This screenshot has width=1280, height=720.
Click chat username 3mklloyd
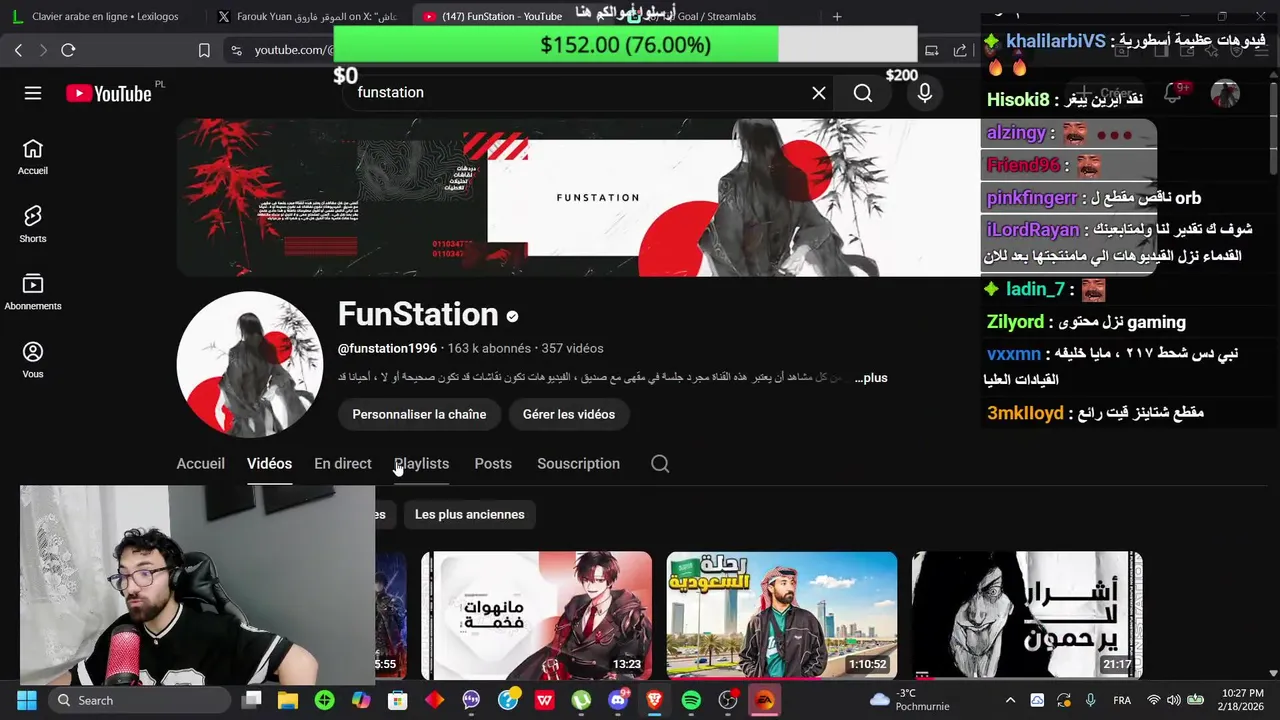click(1025, 413)
